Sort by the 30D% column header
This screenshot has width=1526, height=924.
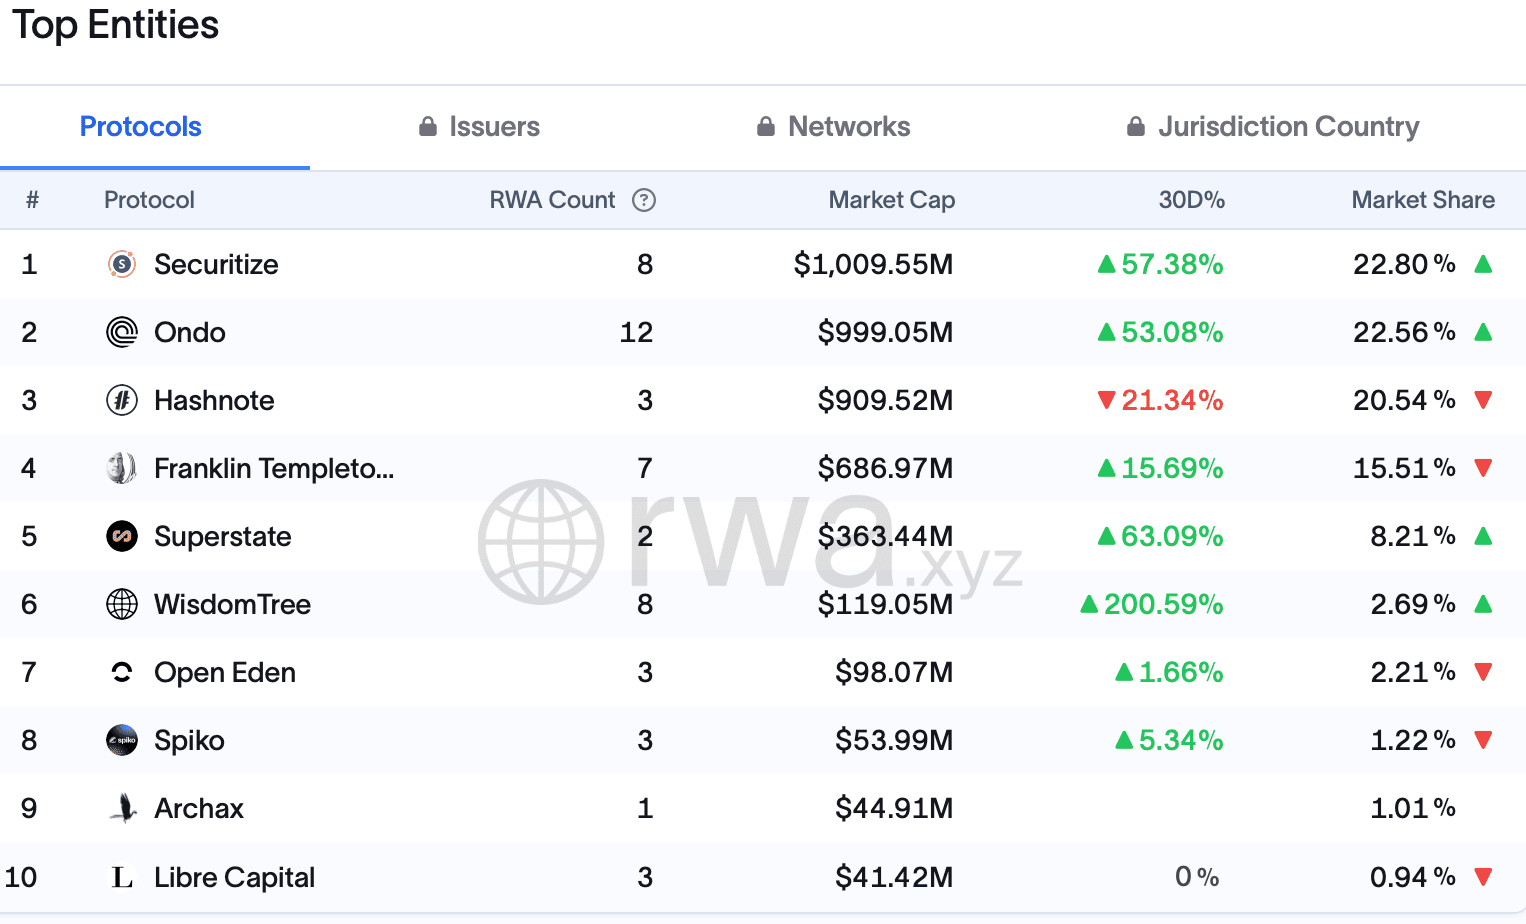(x=1192, y=200)
